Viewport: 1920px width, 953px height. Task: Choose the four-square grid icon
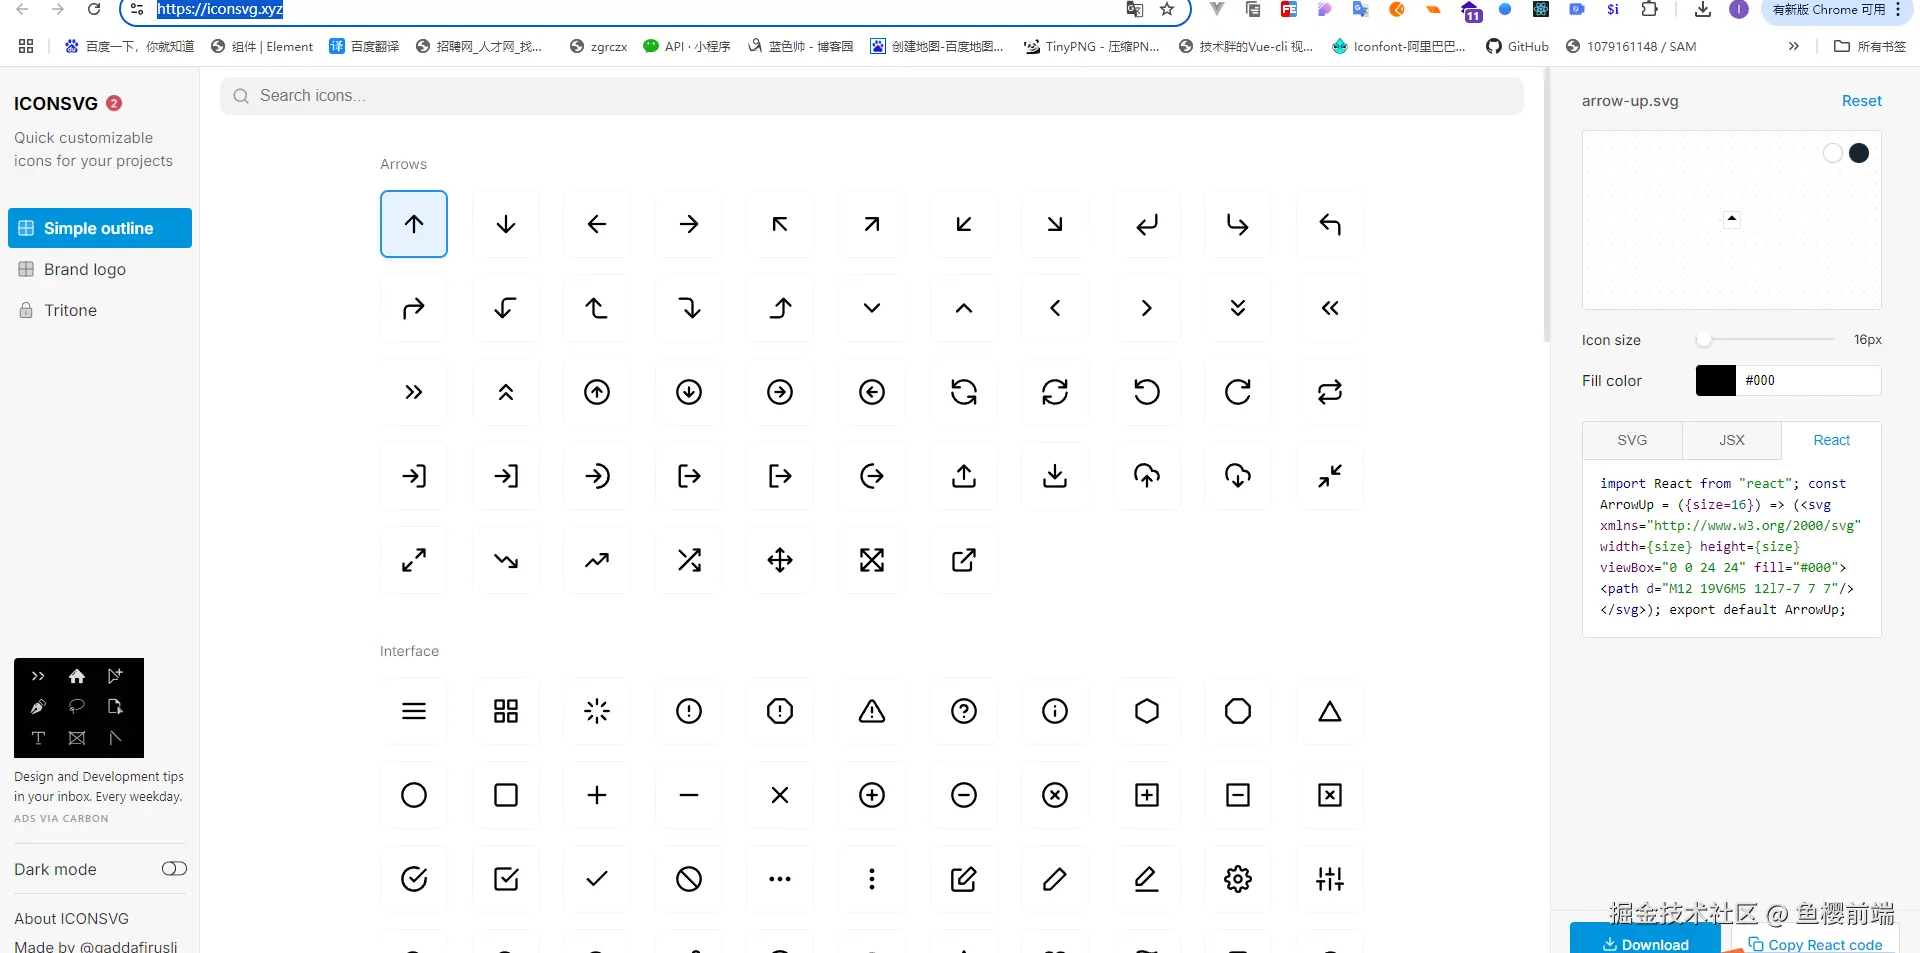[x=506, y=711]
